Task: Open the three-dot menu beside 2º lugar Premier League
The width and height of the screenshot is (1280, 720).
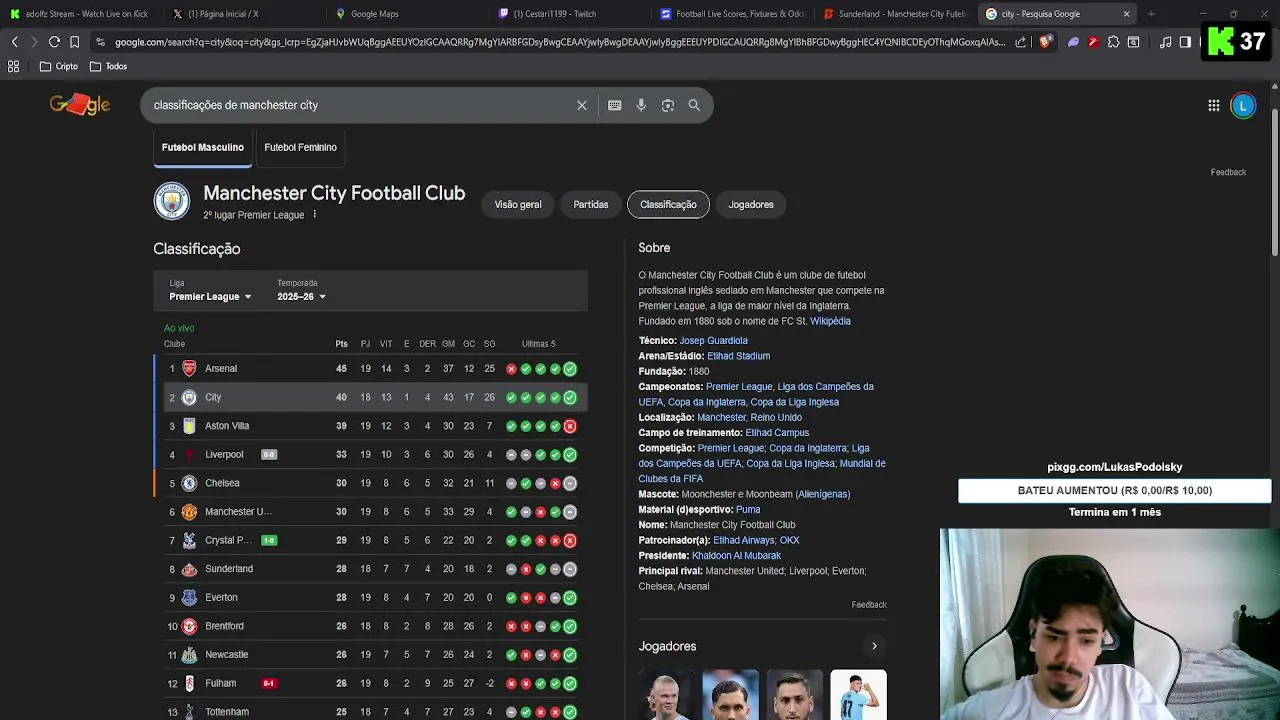Action: (x=314, y=215)
